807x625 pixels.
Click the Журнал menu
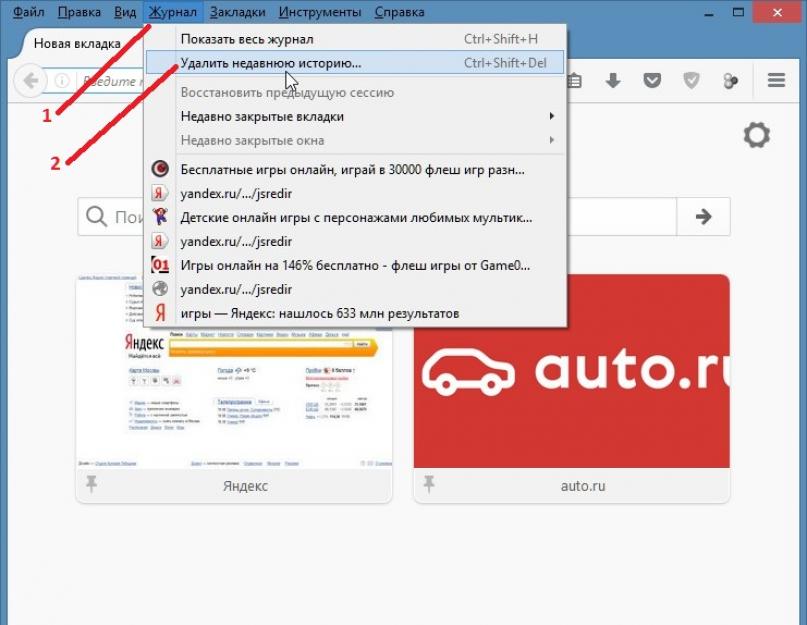[x=173, y=12]
